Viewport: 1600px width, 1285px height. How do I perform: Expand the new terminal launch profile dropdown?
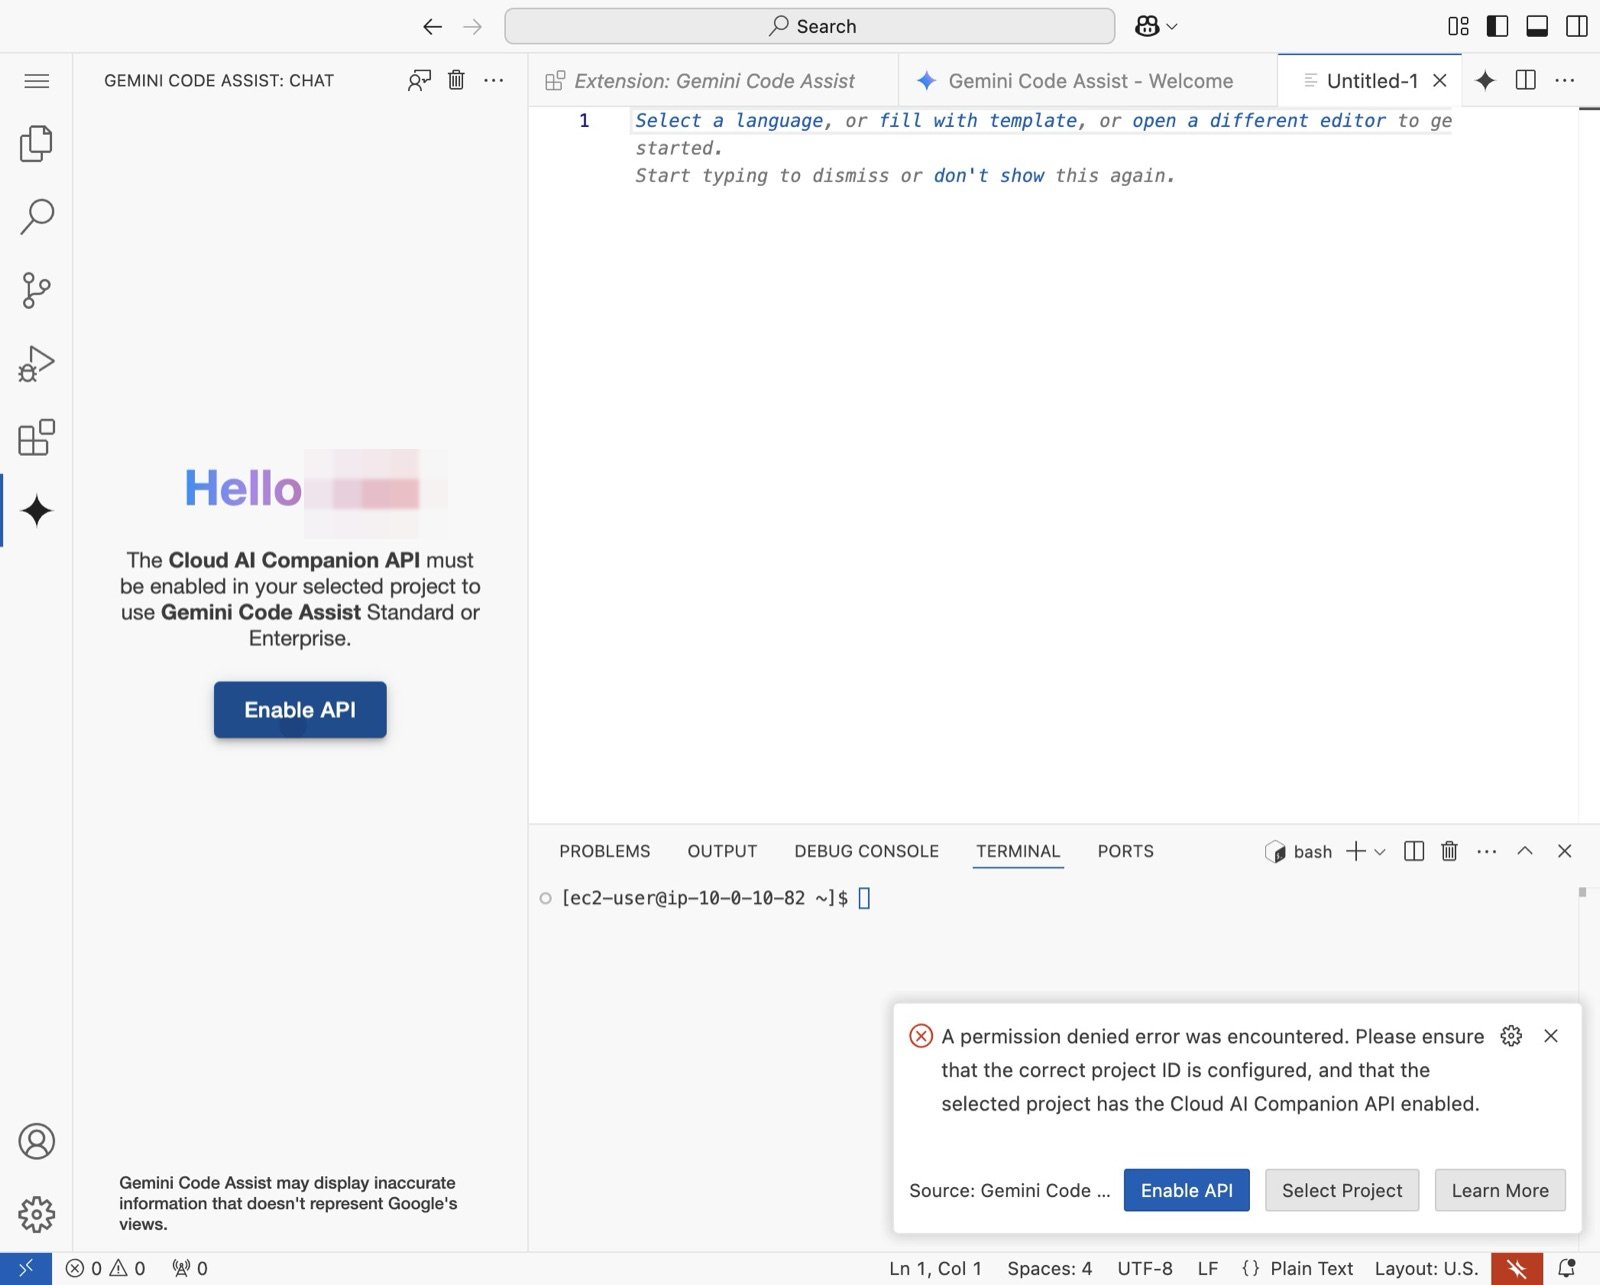pos(1380,852)
